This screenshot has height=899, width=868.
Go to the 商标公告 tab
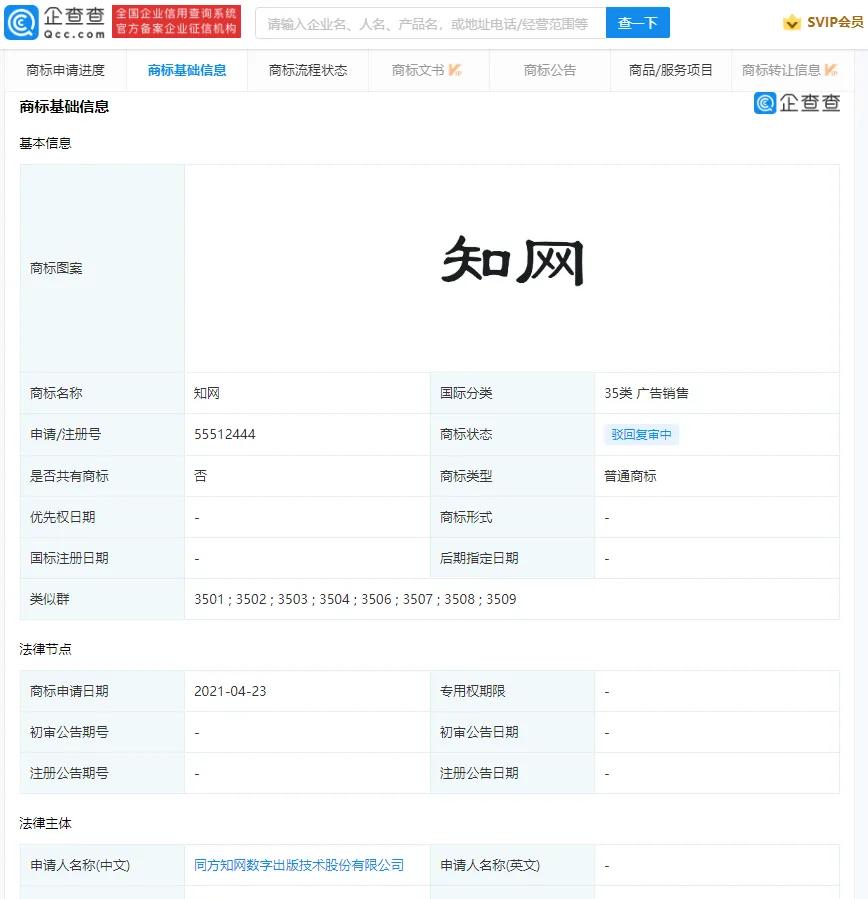point(550,70)
